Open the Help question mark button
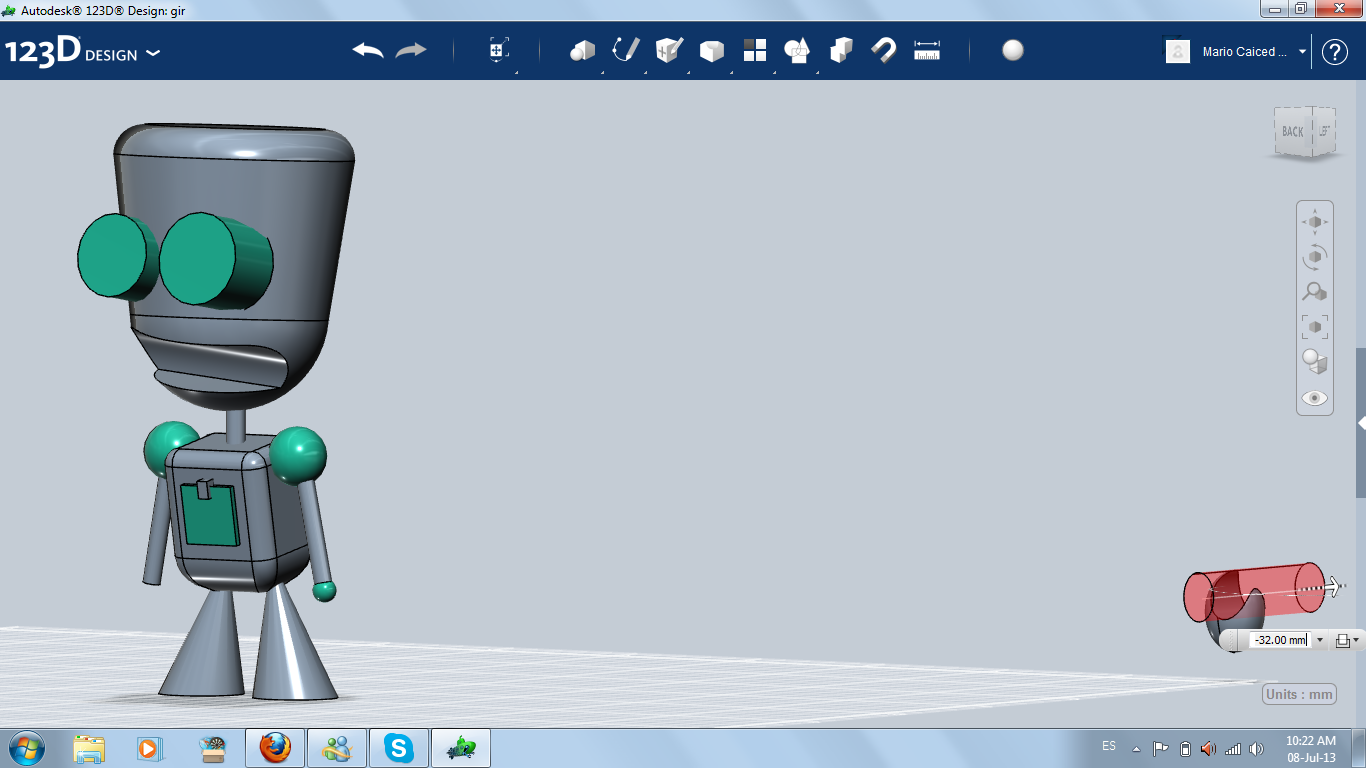The height and width of the screenshot is (768, 1366). click(1335, 52)
